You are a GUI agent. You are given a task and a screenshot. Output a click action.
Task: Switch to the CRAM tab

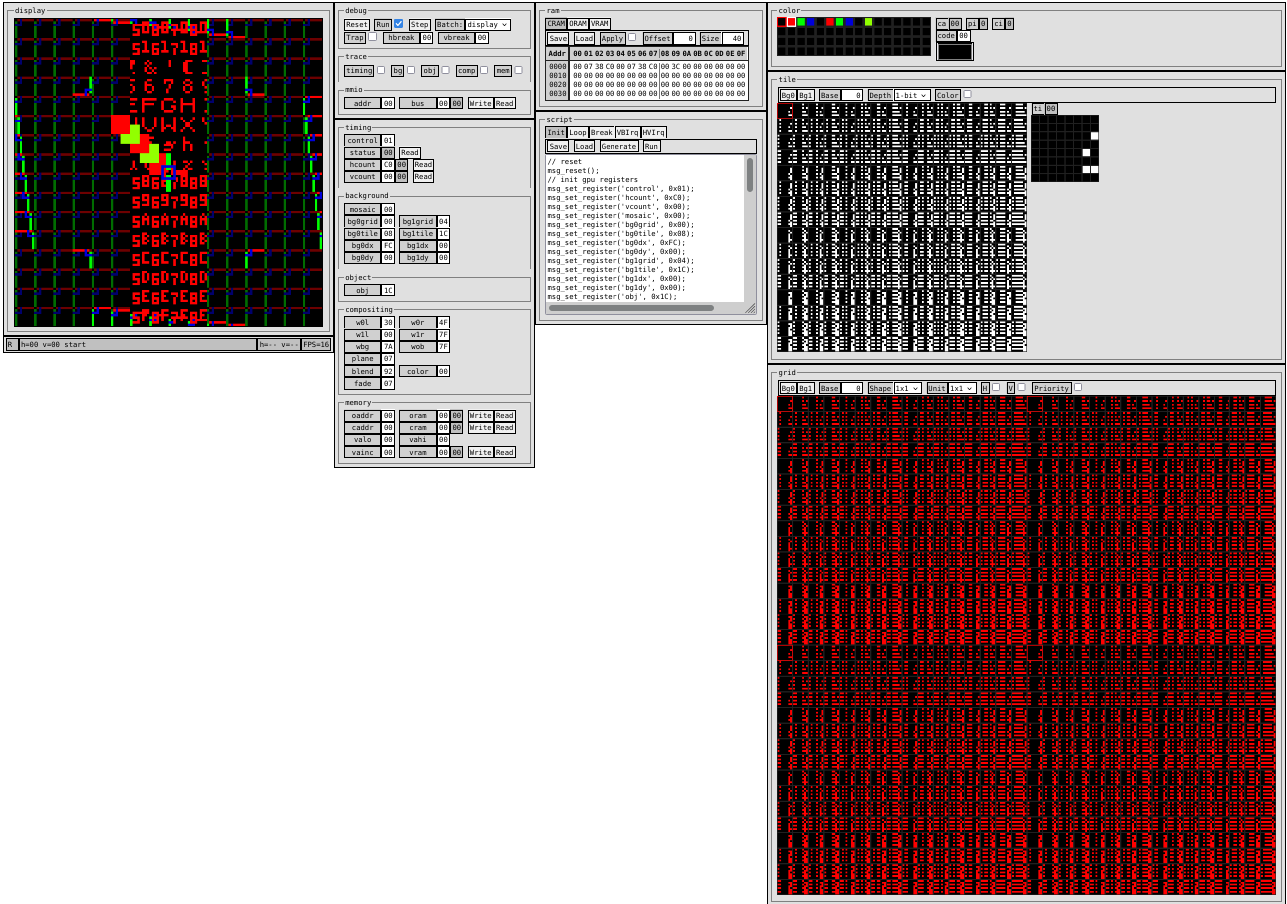(x=556, y=24)
